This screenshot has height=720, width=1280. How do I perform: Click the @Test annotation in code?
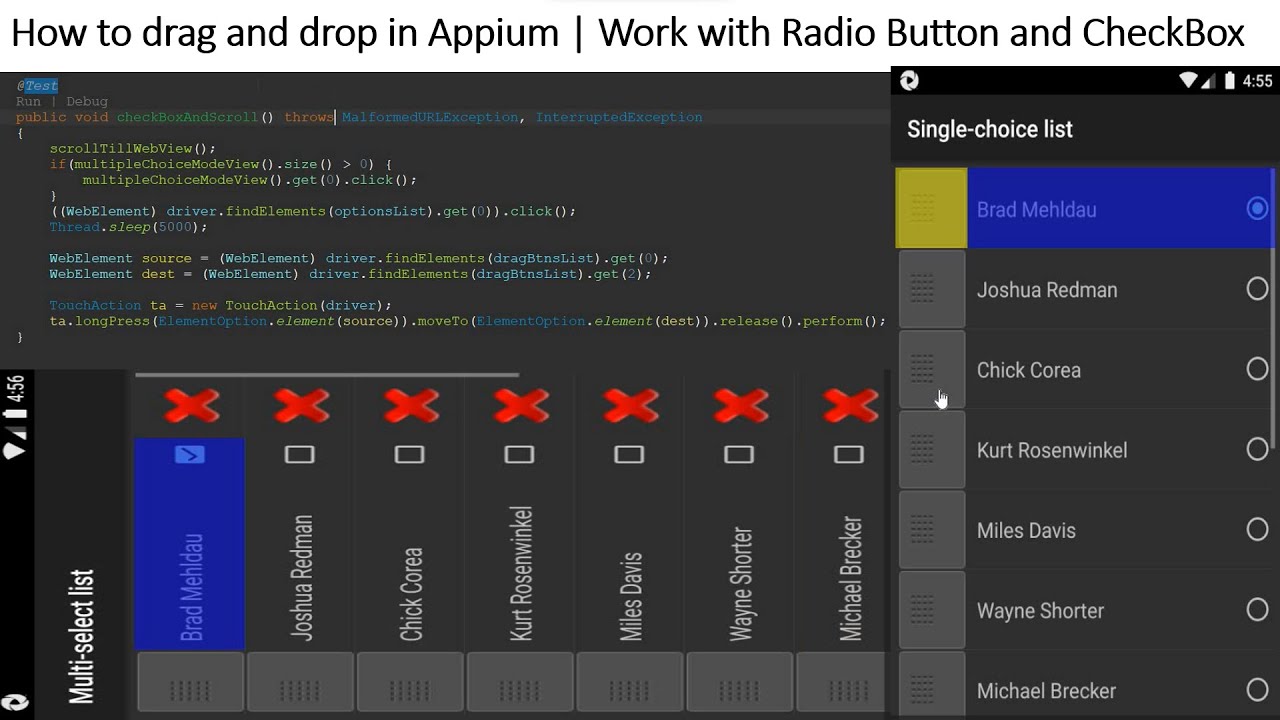[37, 86]
